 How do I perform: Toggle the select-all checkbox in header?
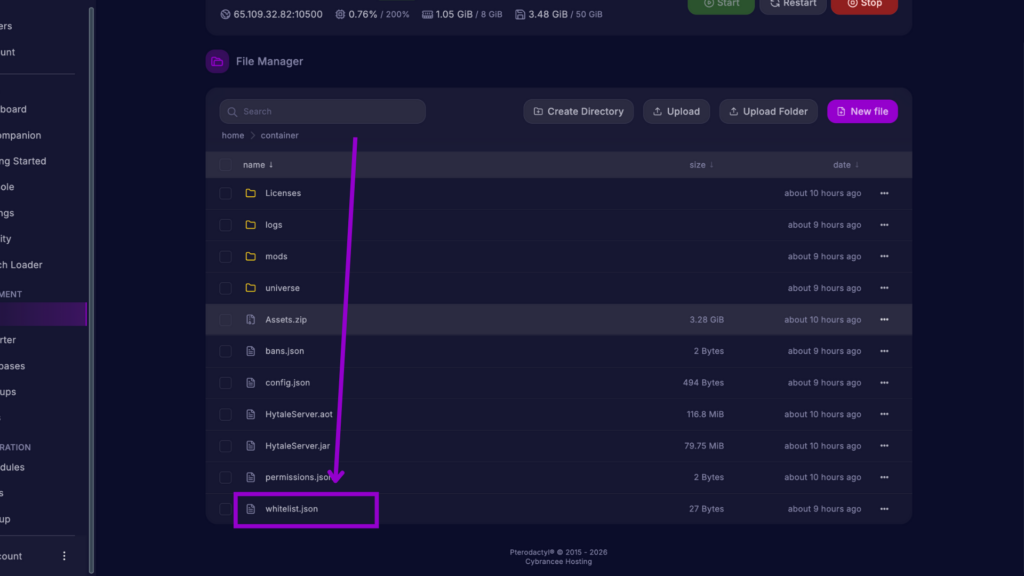tap(225, 165)
